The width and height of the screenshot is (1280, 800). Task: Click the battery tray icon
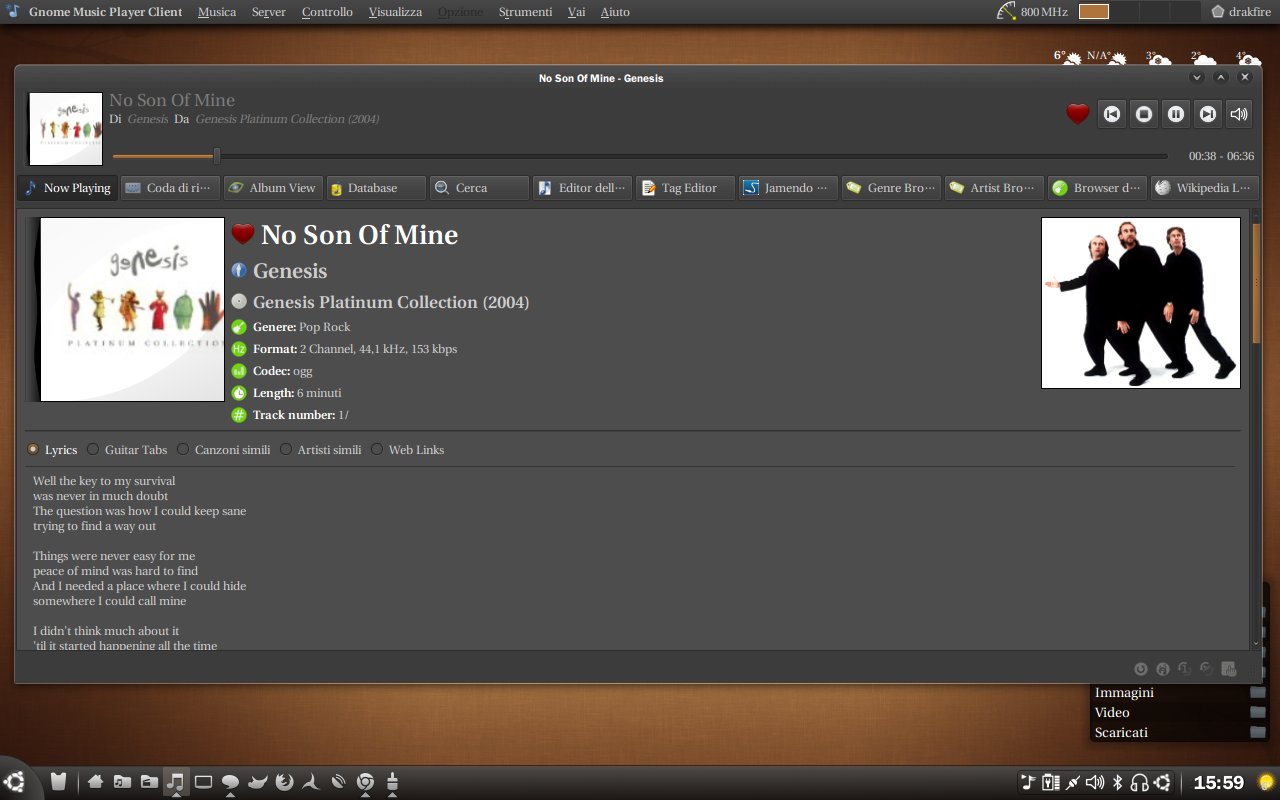click(x=1050, y=782)
